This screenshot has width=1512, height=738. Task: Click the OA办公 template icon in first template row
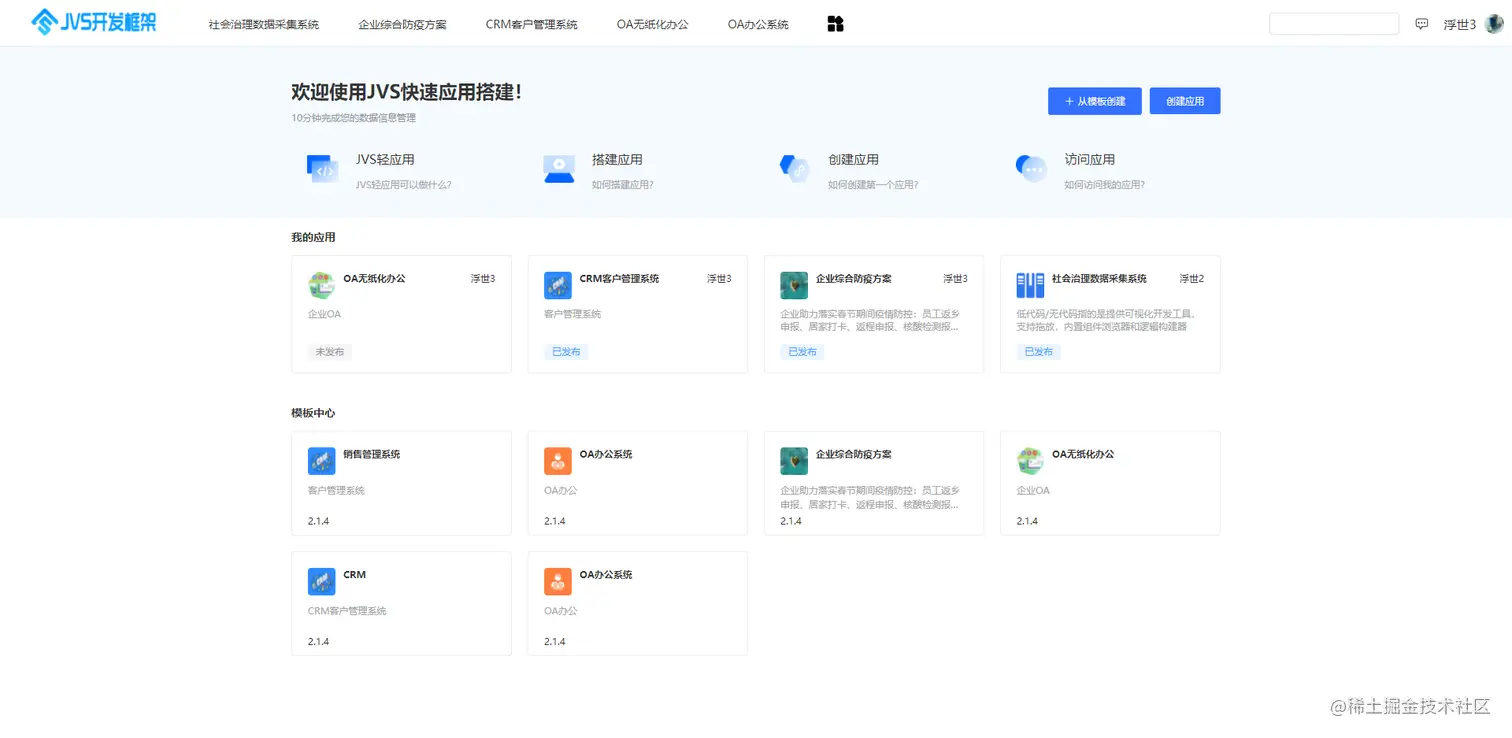(557, 461)
